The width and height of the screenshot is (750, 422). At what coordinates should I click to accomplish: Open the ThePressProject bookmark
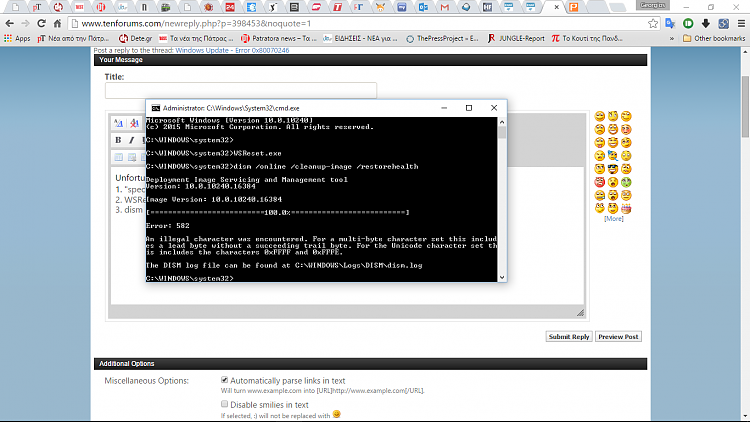442,38
